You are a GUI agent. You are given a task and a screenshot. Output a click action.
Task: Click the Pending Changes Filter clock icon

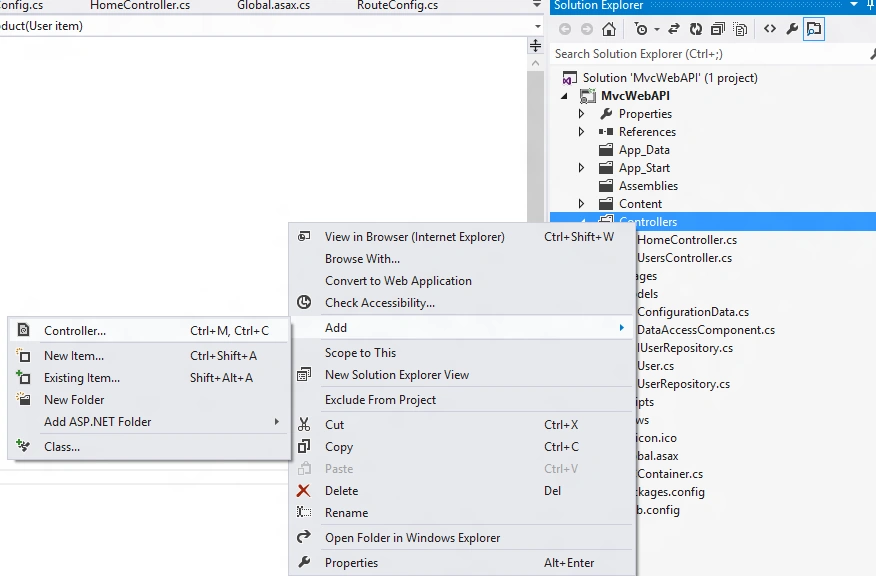(x=641, y=29)
